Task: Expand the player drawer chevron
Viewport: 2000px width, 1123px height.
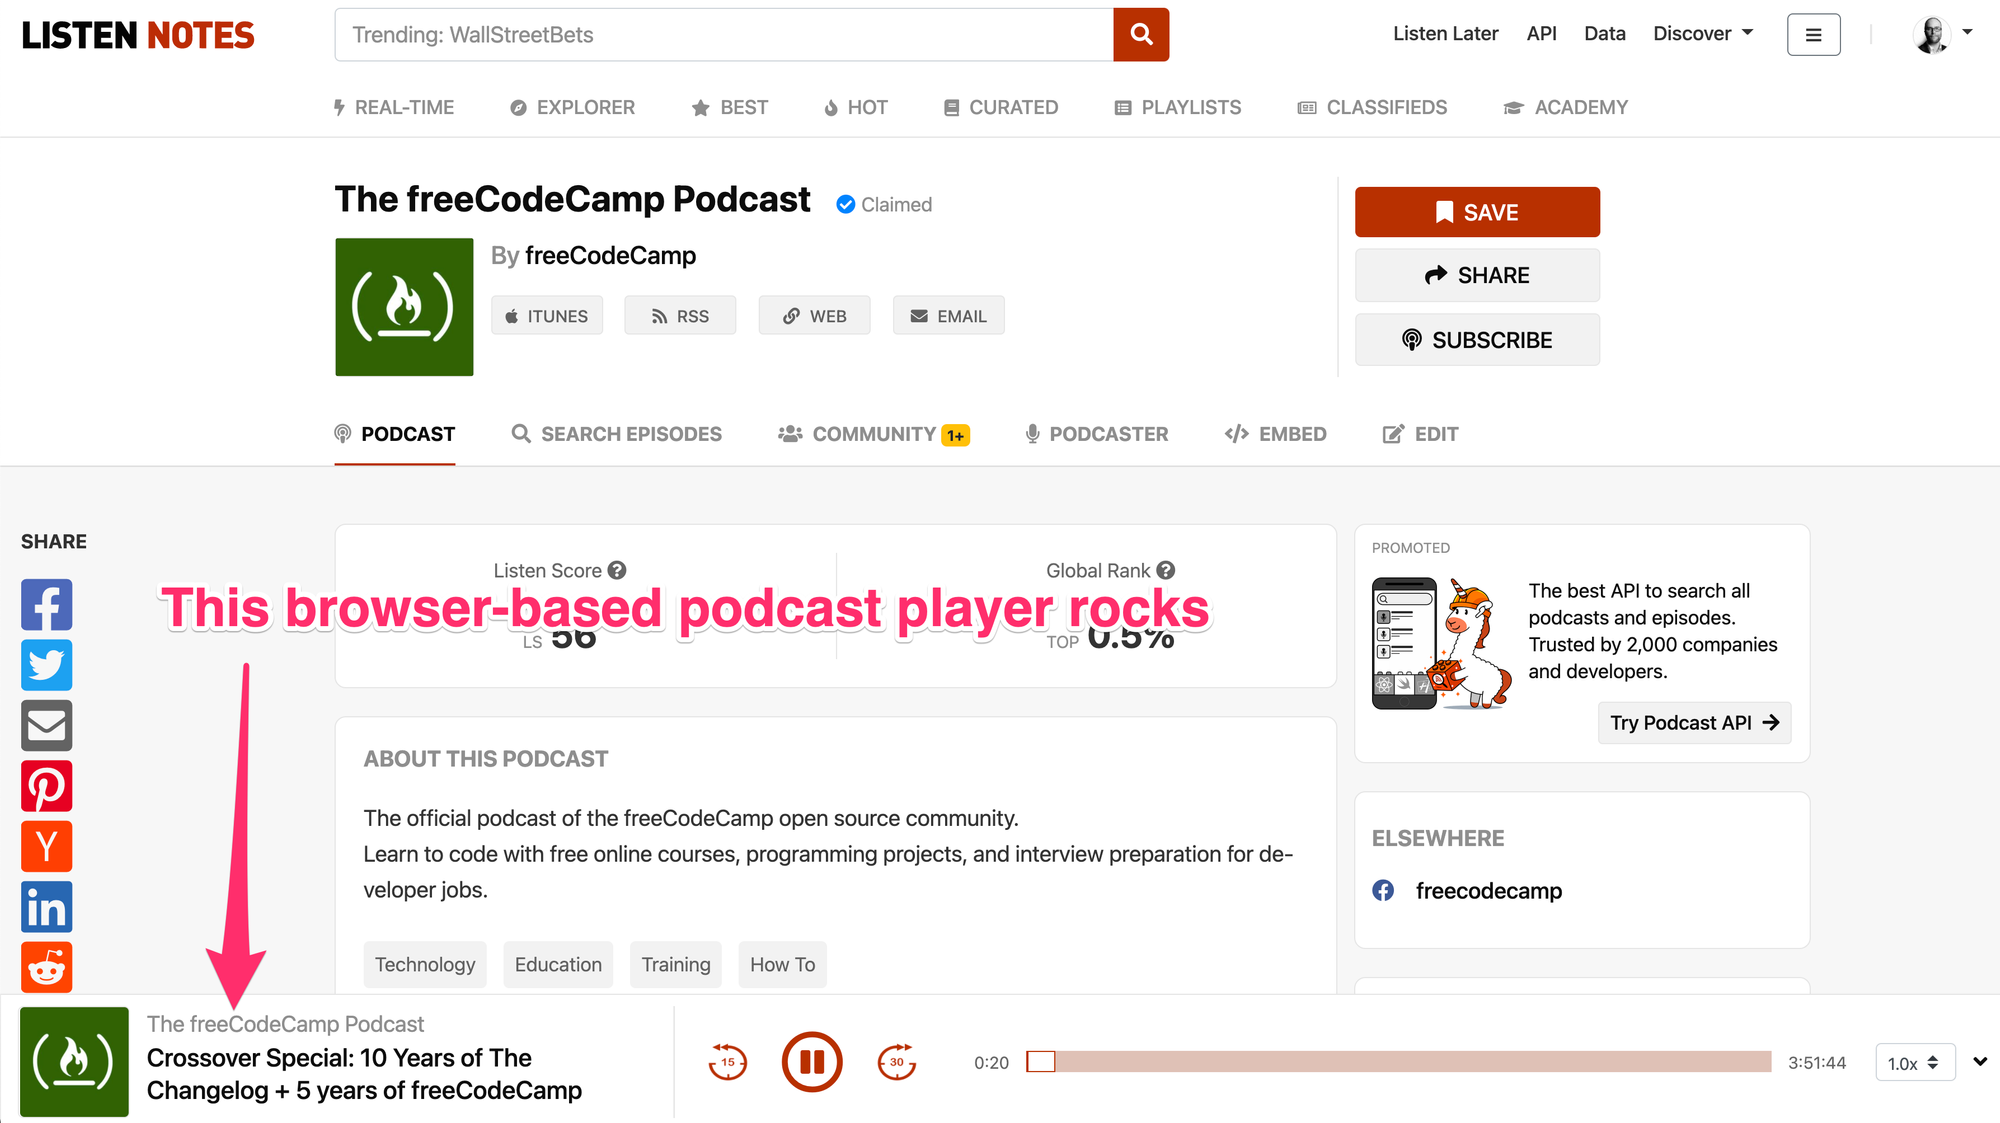Action: coord(1978,1060)
